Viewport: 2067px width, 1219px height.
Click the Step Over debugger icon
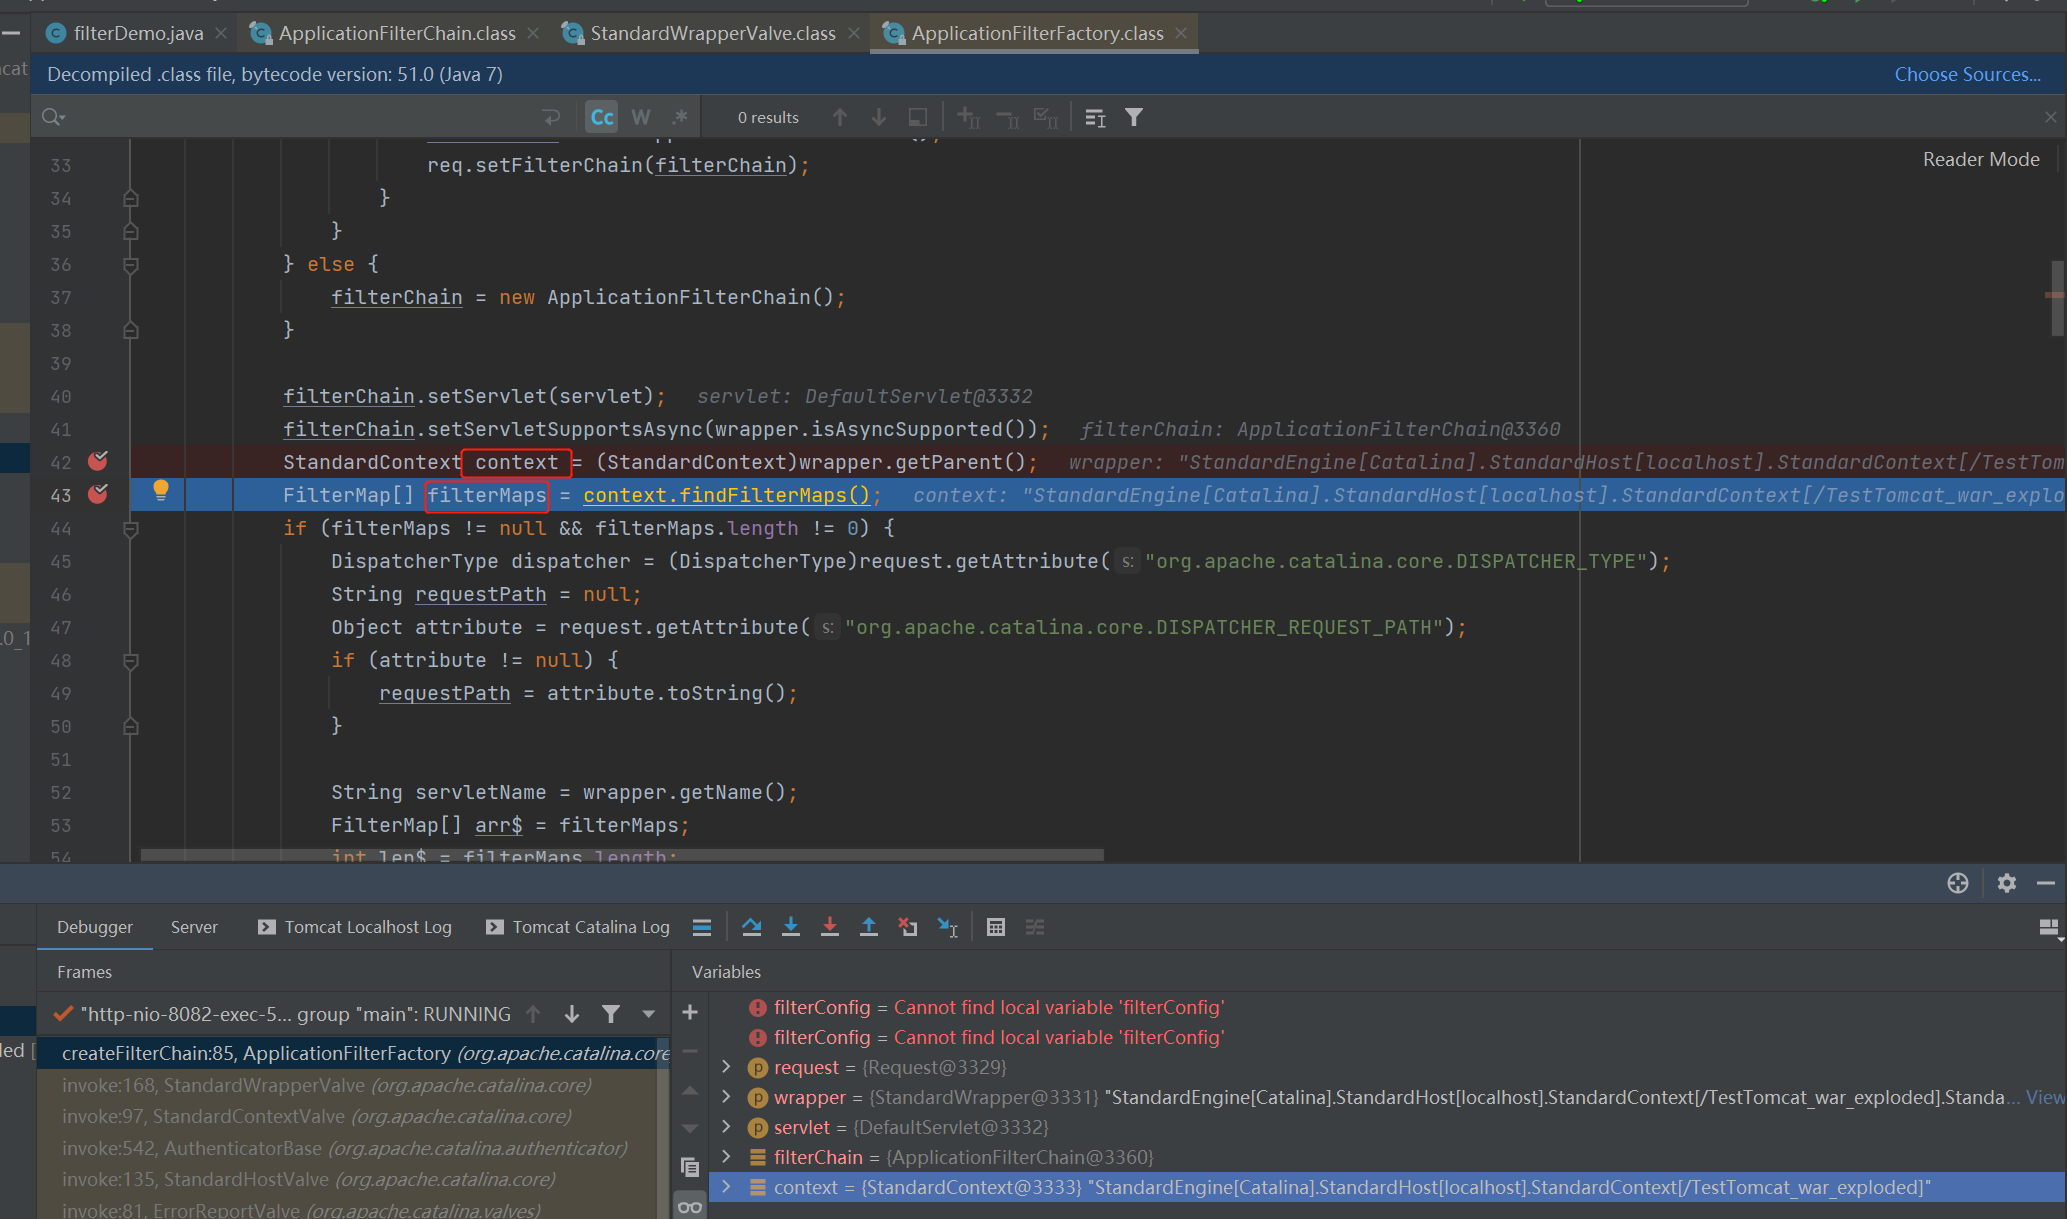(752, 927)
